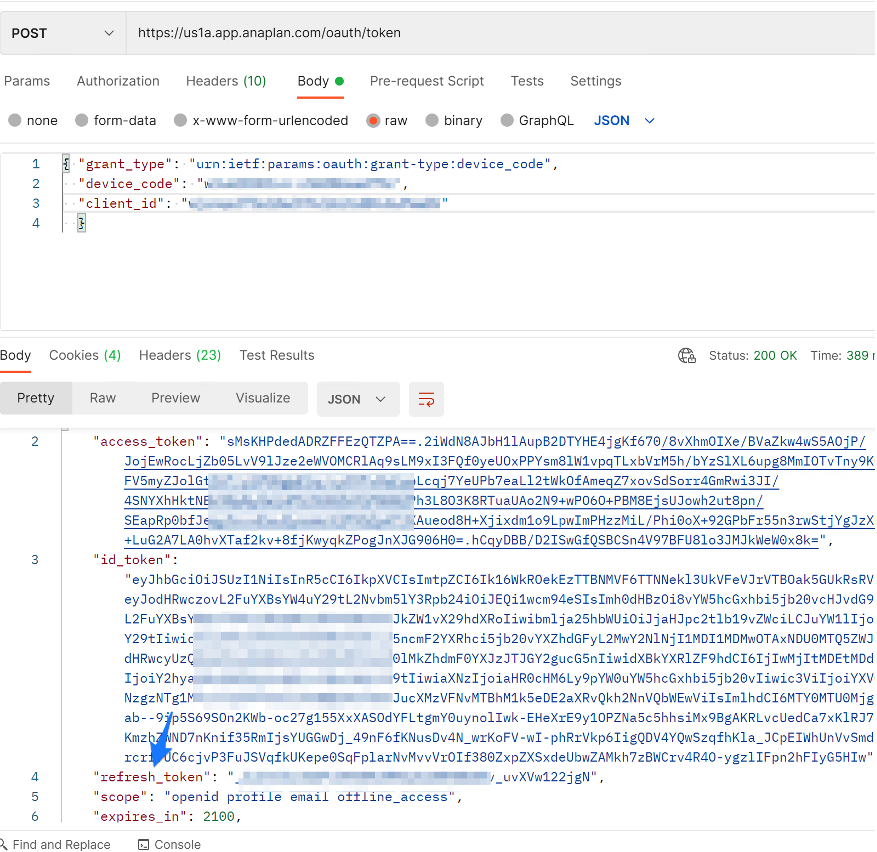The width and height of the screenshot is (877, 852).
Task: Select the response Body tab
Action: [16, 355]
